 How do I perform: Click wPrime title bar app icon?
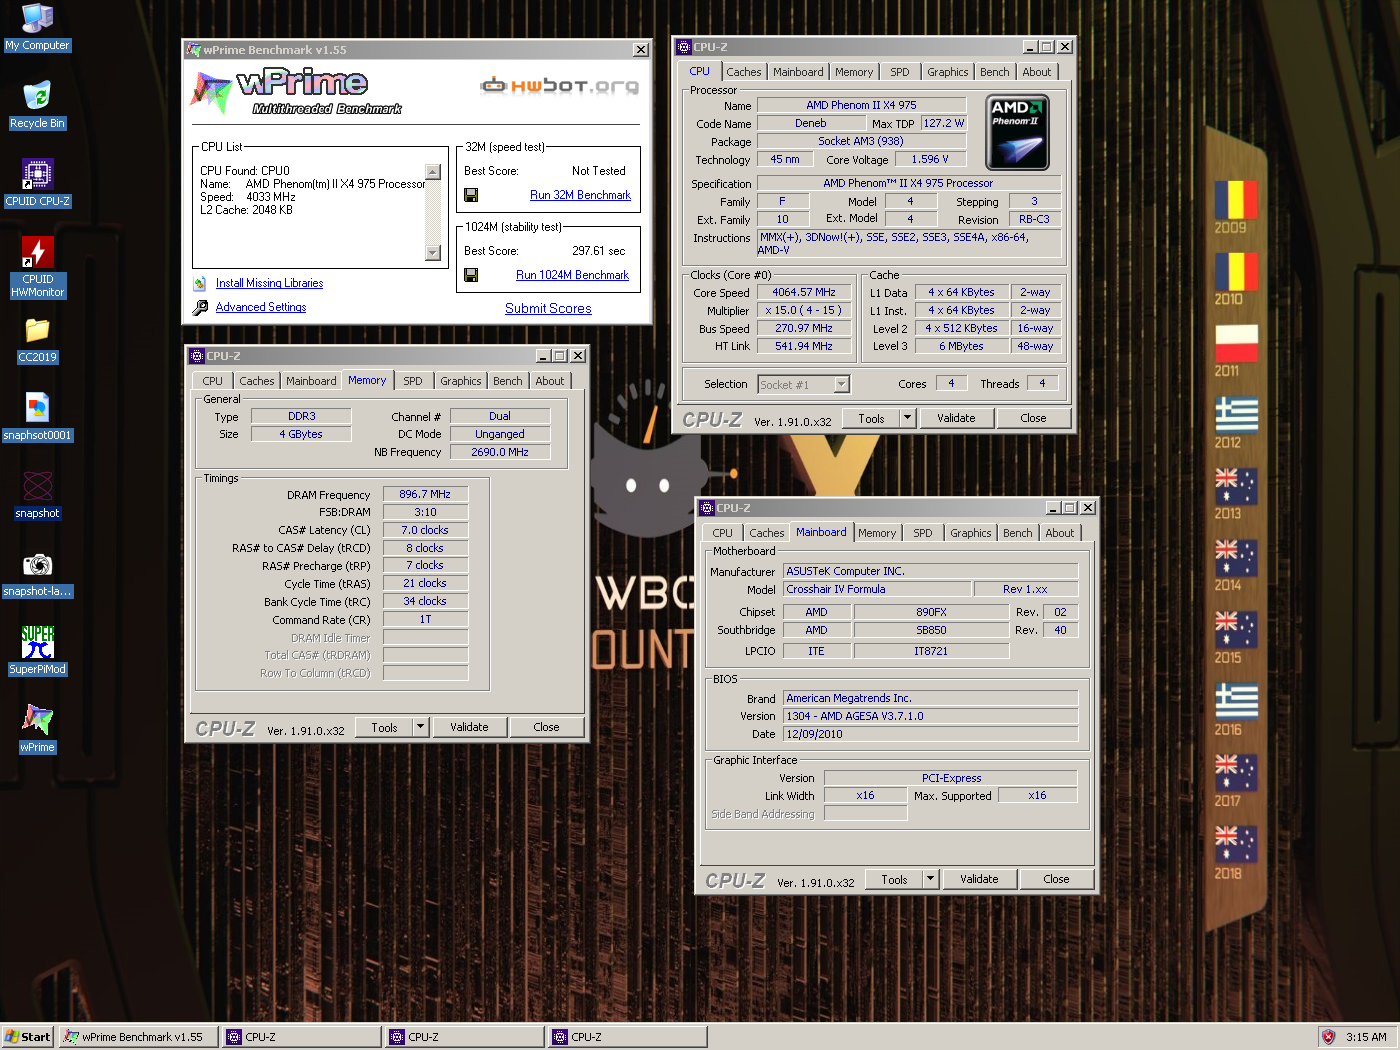pyautogui.click(x=194, y=50)
